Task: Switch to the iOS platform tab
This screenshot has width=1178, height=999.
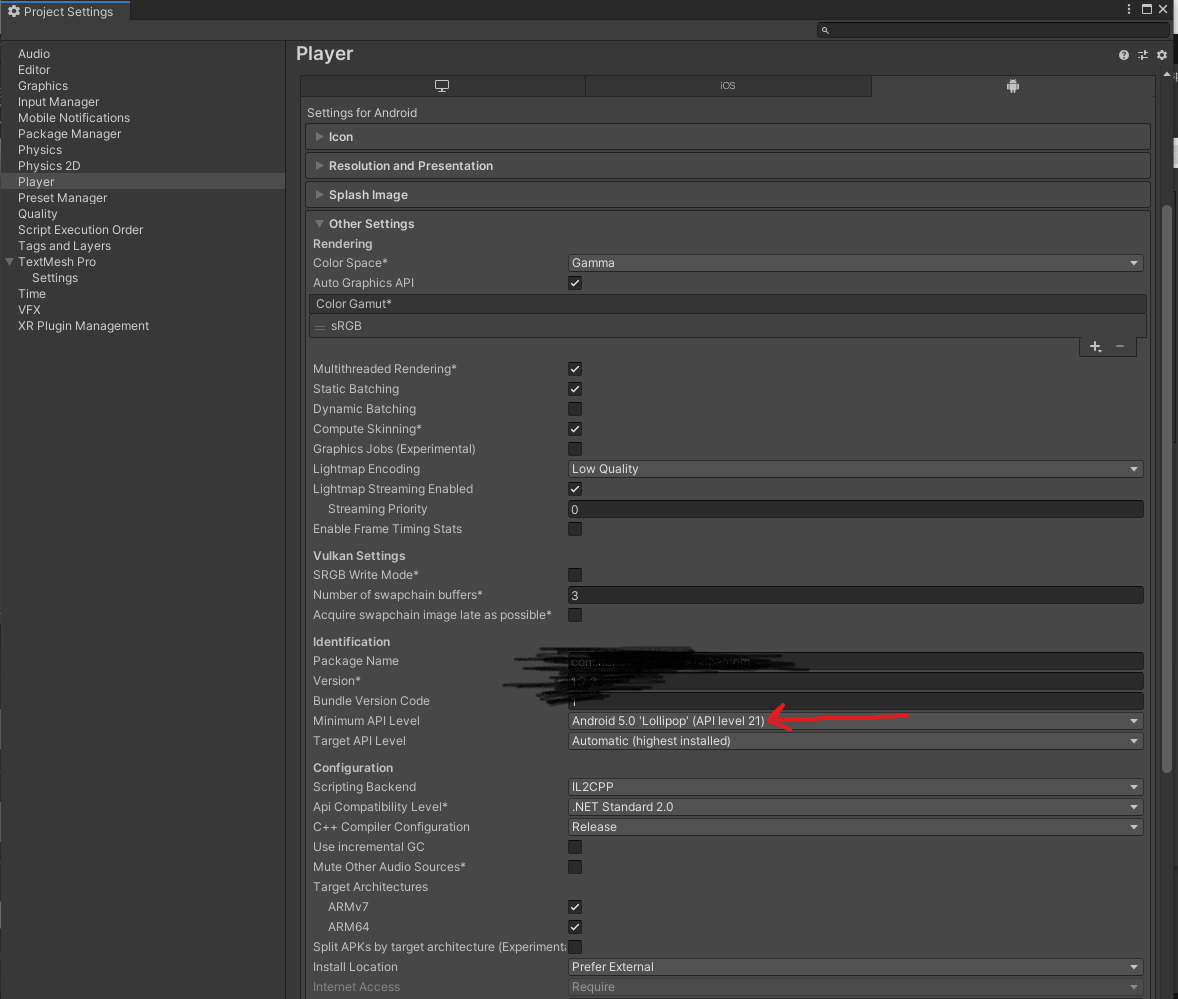Action: pyautogui.click(x=728, y=86)
